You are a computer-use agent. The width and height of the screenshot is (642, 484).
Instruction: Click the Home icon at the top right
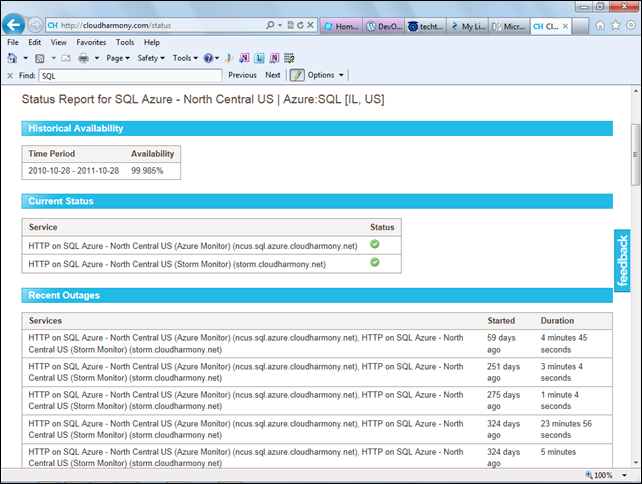(x=600, y=25)
